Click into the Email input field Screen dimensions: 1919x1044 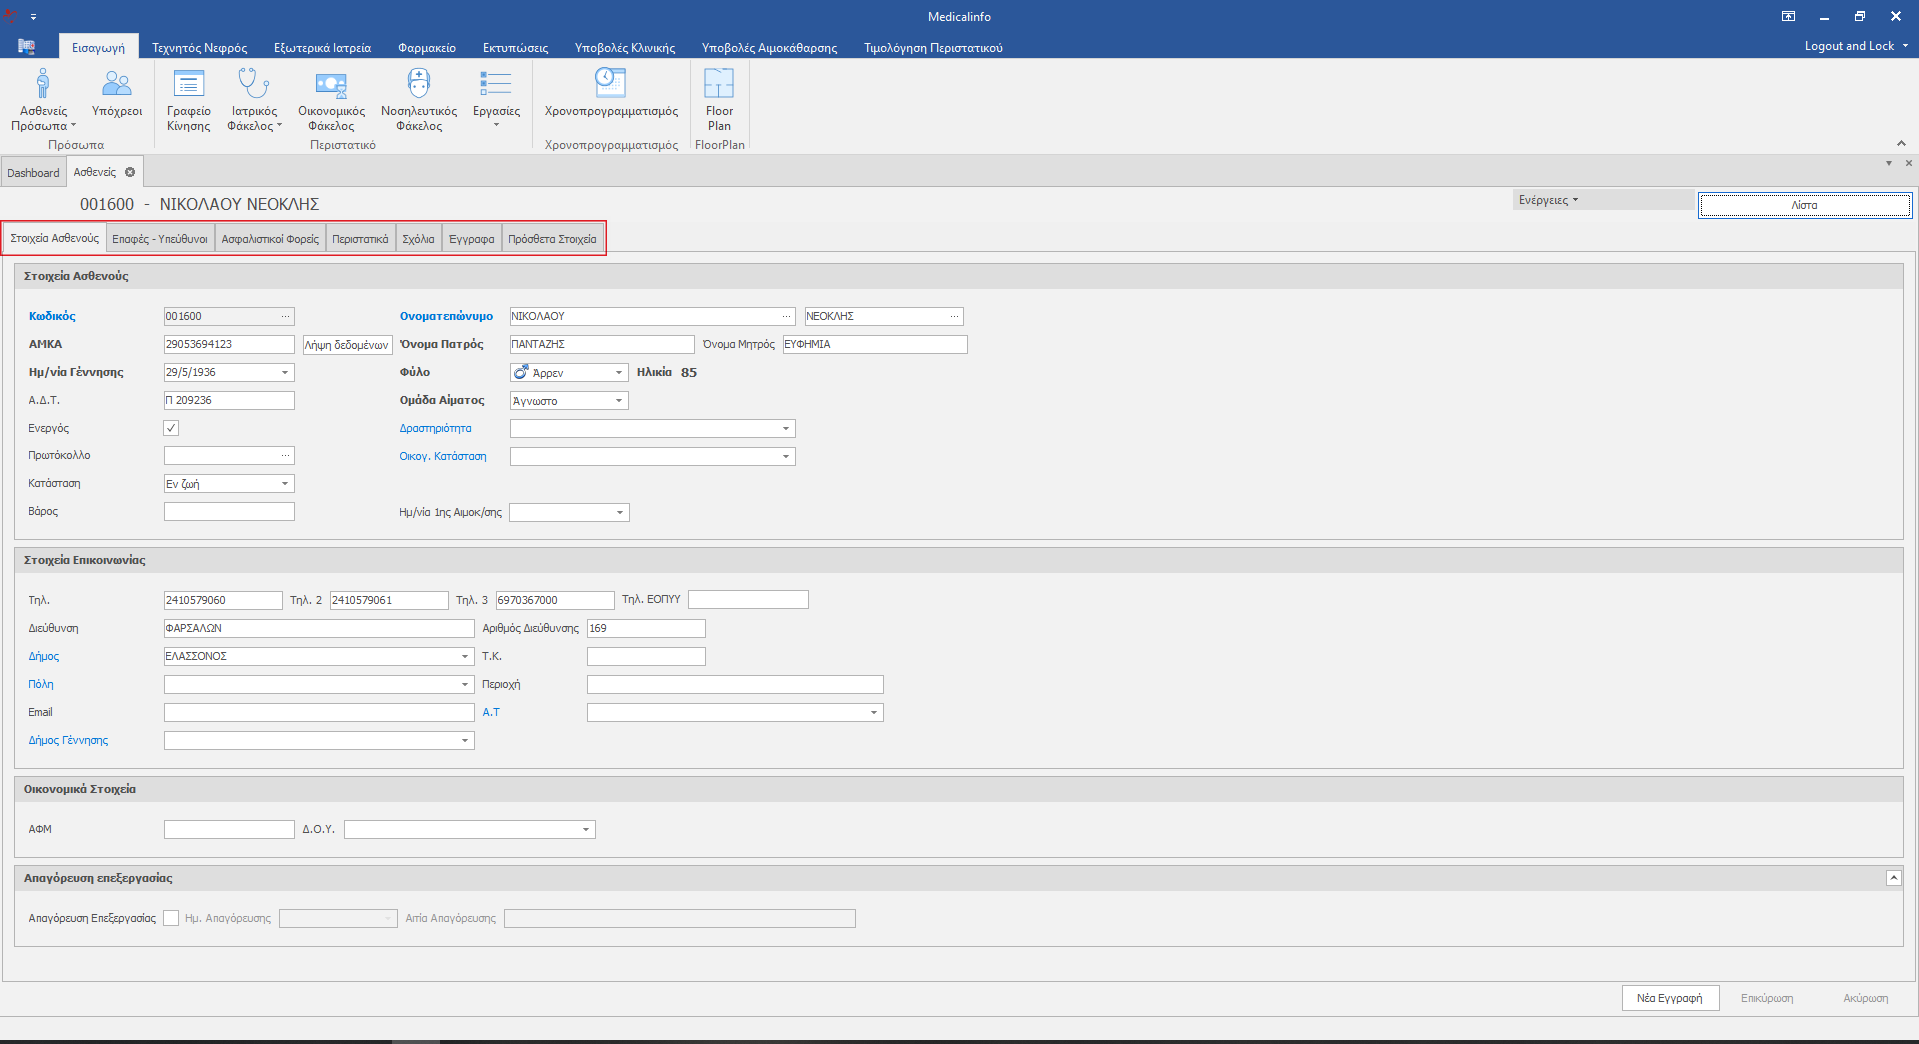click(x=319, y=713)
